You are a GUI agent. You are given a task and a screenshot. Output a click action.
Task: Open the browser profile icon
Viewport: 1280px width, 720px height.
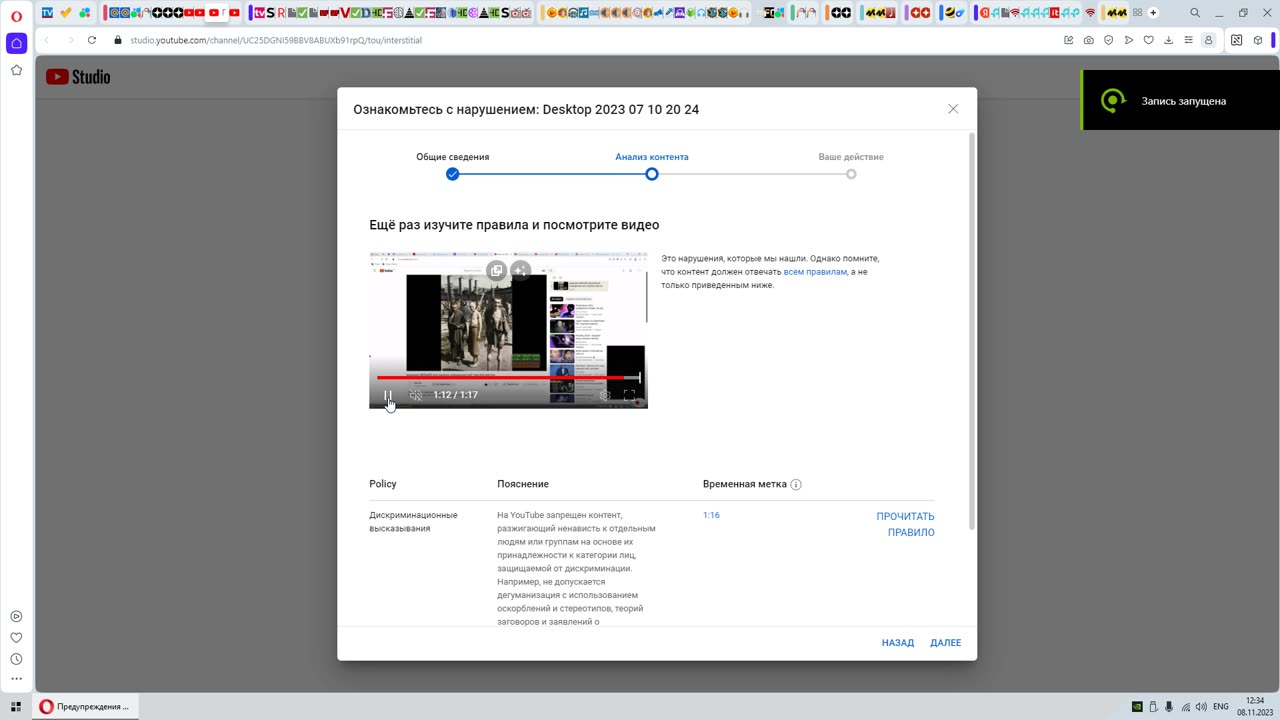pos(1209,40)
